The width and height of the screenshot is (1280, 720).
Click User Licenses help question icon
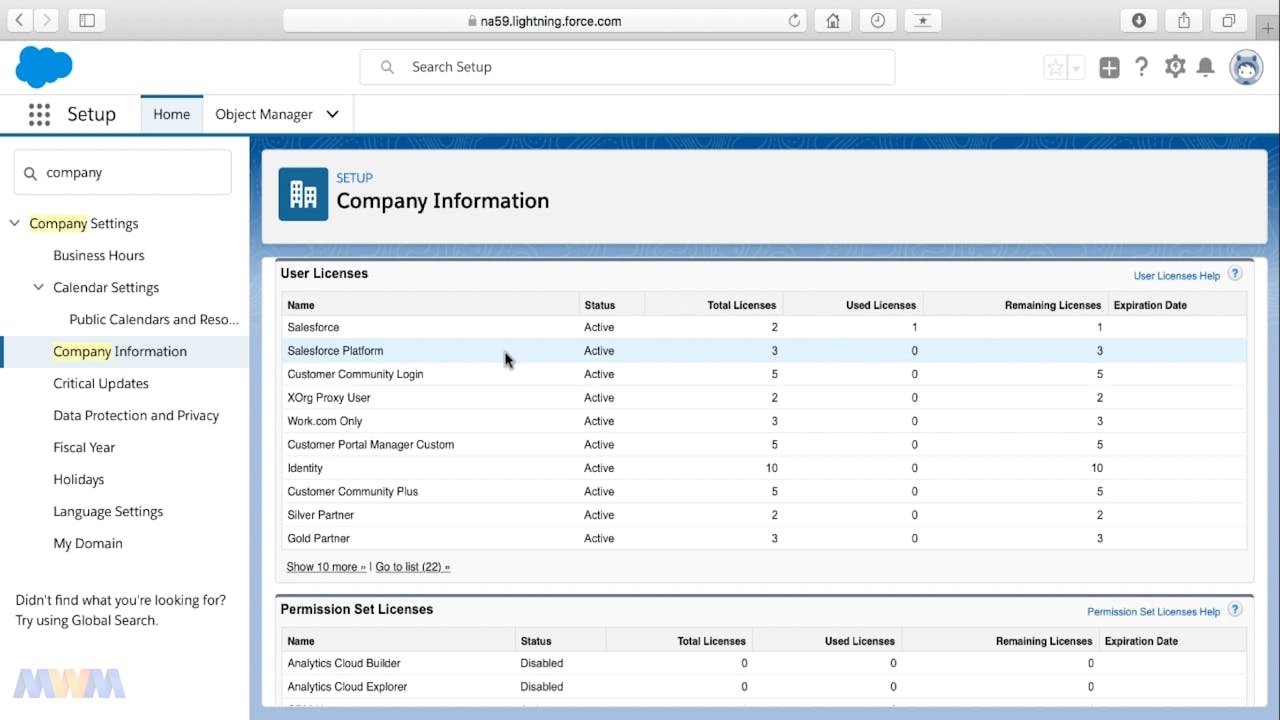(1235, 274)
